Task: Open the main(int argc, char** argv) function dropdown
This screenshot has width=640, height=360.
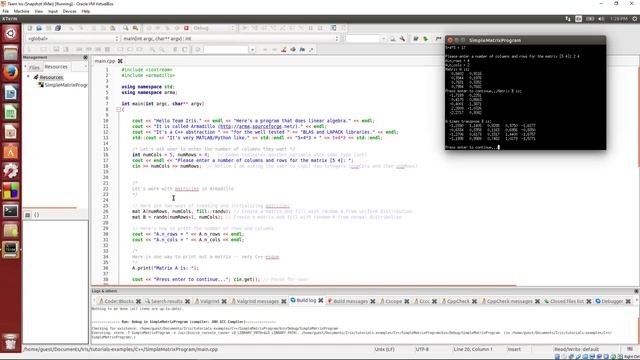Action: (x=231, y=39)
